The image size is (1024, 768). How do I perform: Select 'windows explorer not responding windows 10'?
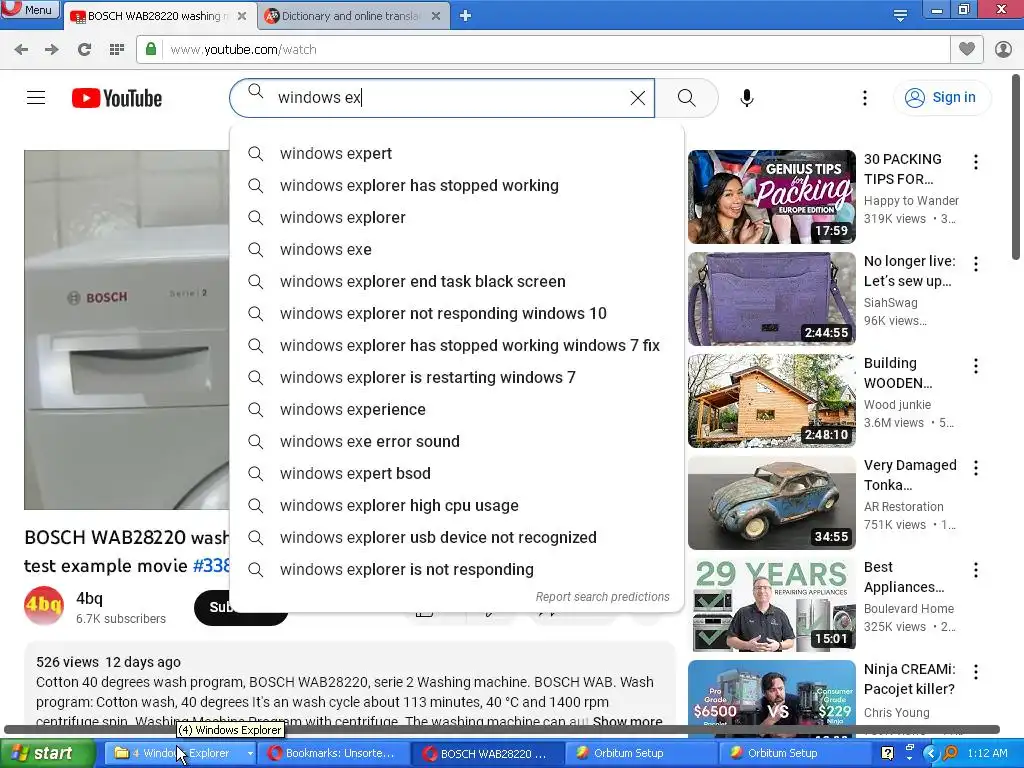click(x=456, y=313)
